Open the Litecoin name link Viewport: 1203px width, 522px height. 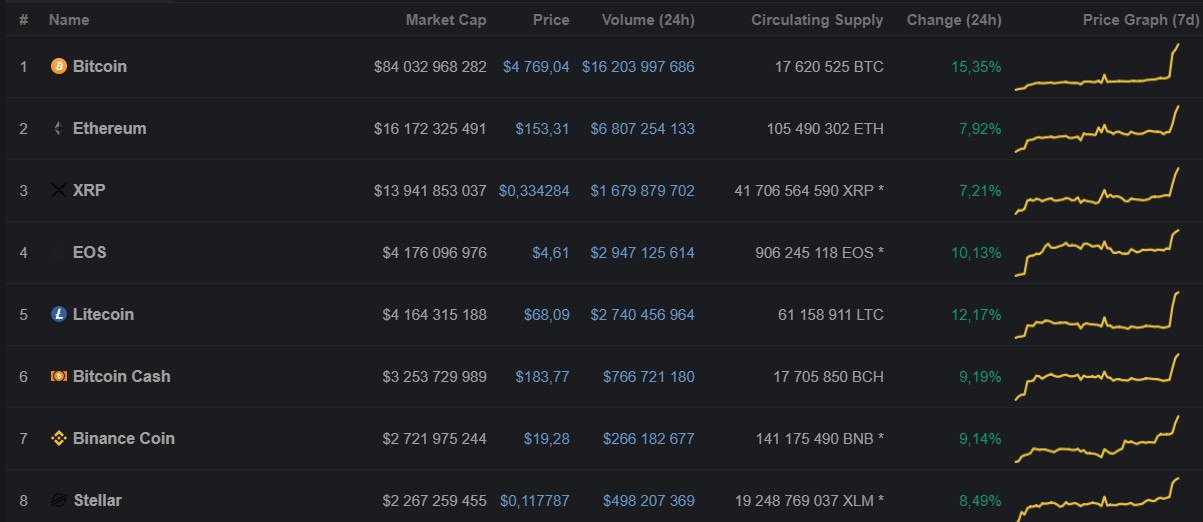pos(103,314)
